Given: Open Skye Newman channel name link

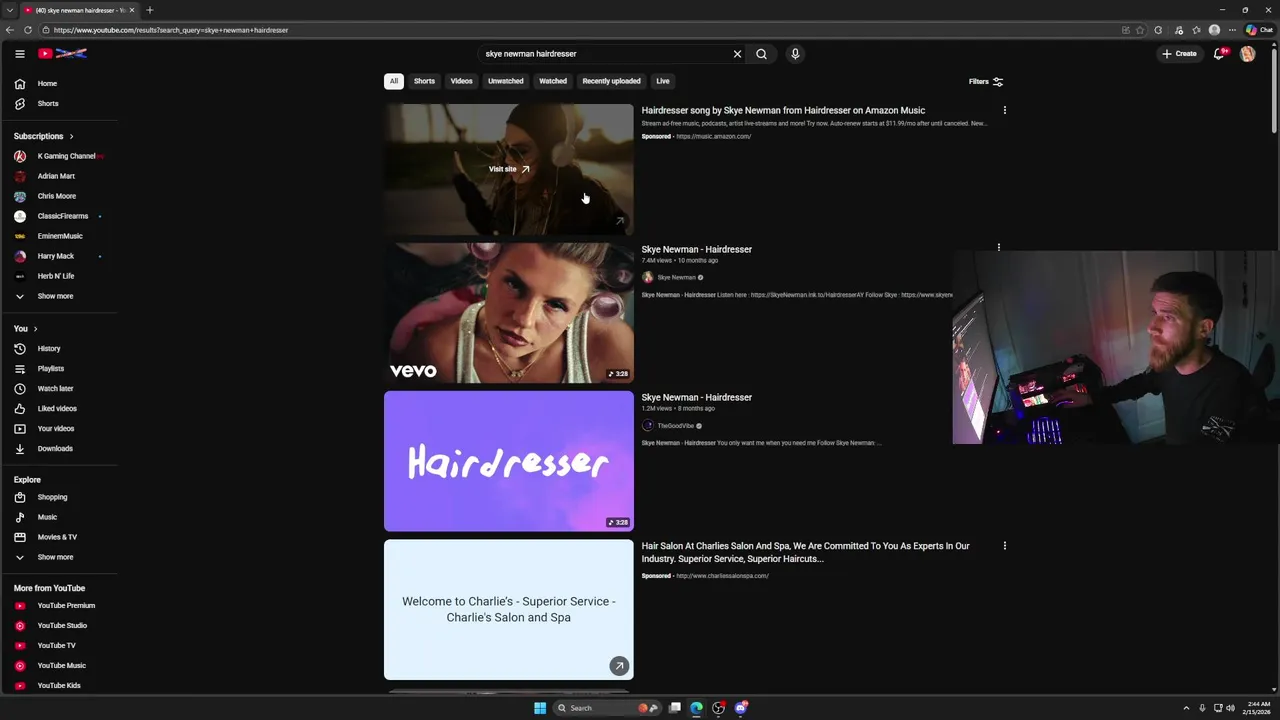Looking at the screenshot, I should (x=677, y=277).
